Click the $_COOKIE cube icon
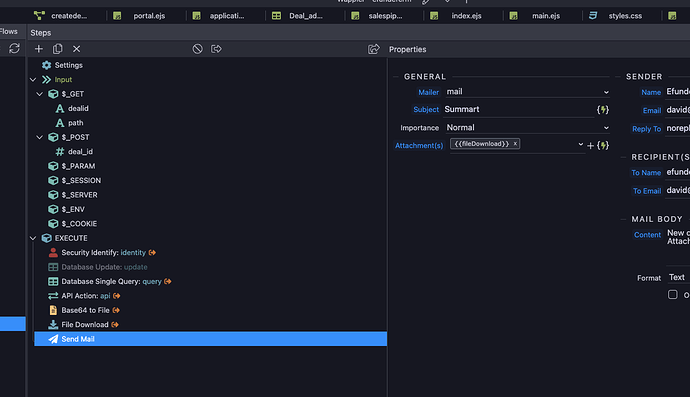This screenshot has width=690, height=397. [53, 224]
